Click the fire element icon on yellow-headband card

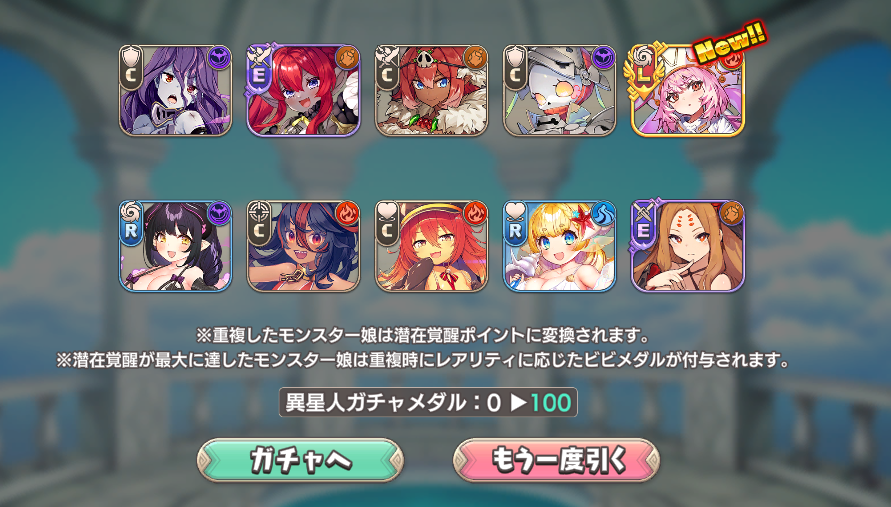coord(476,214)
